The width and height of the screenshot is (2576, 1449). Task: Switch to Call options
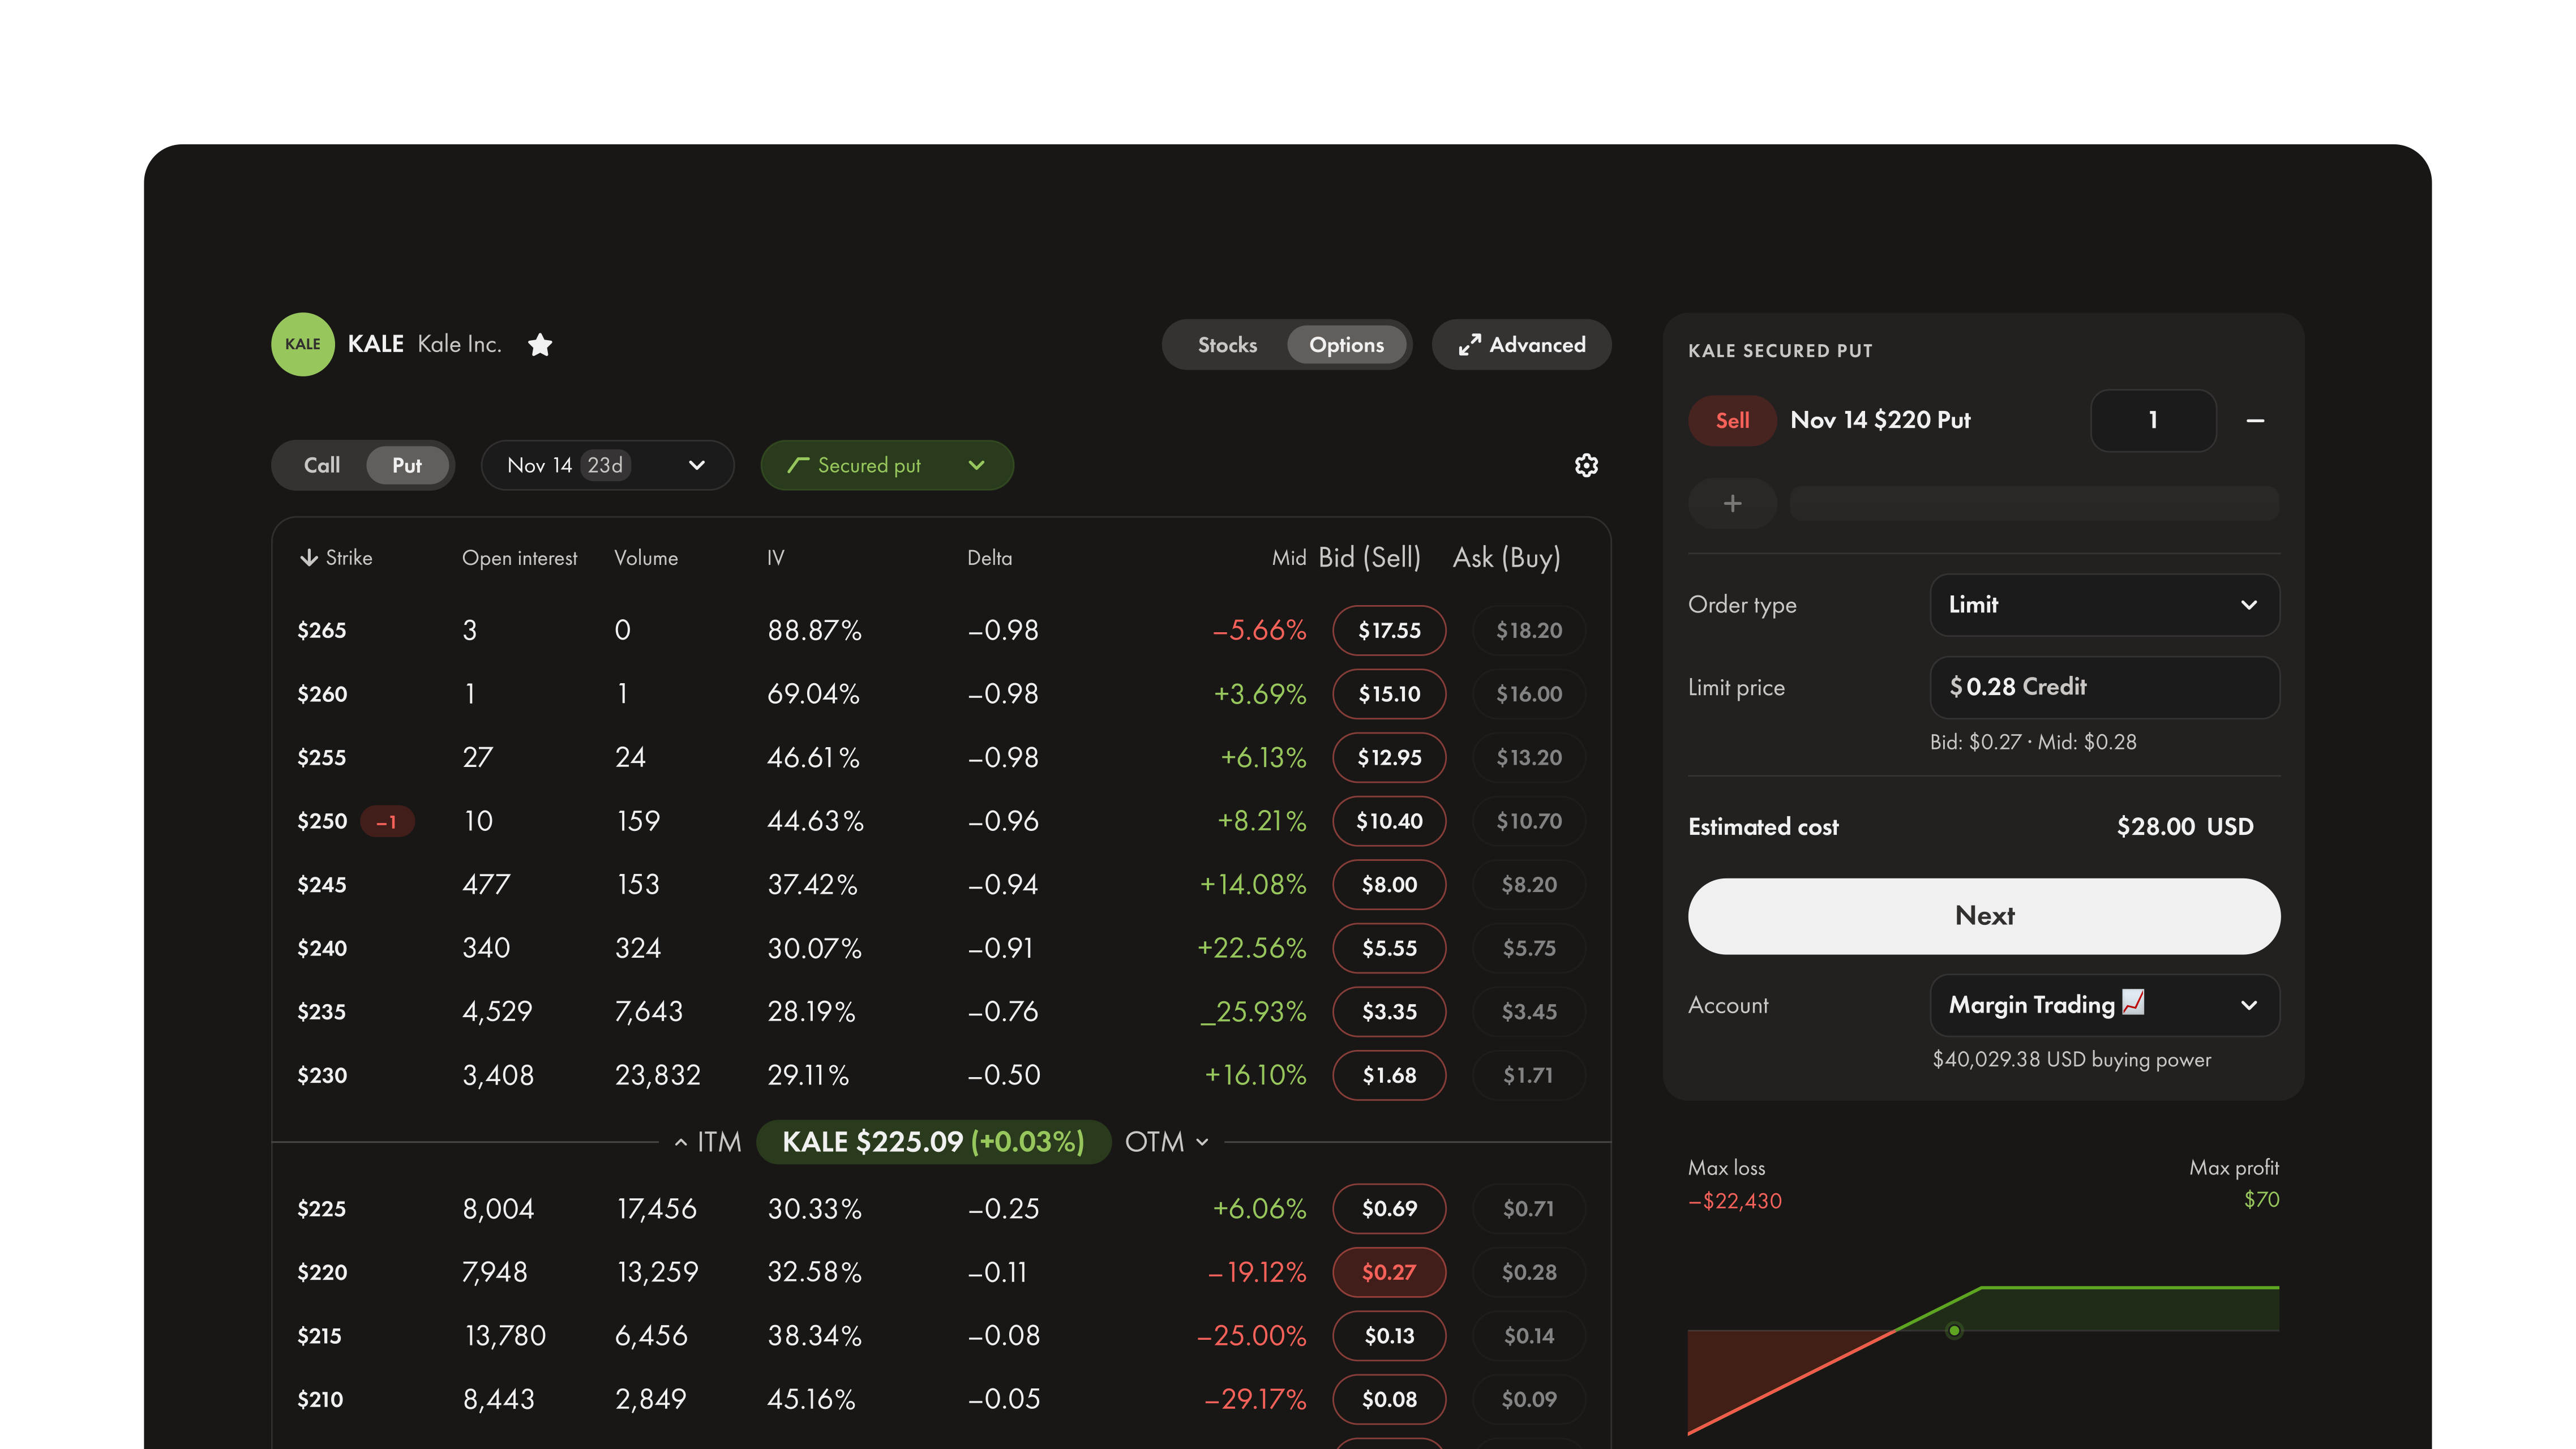click(x=322, y=465)
